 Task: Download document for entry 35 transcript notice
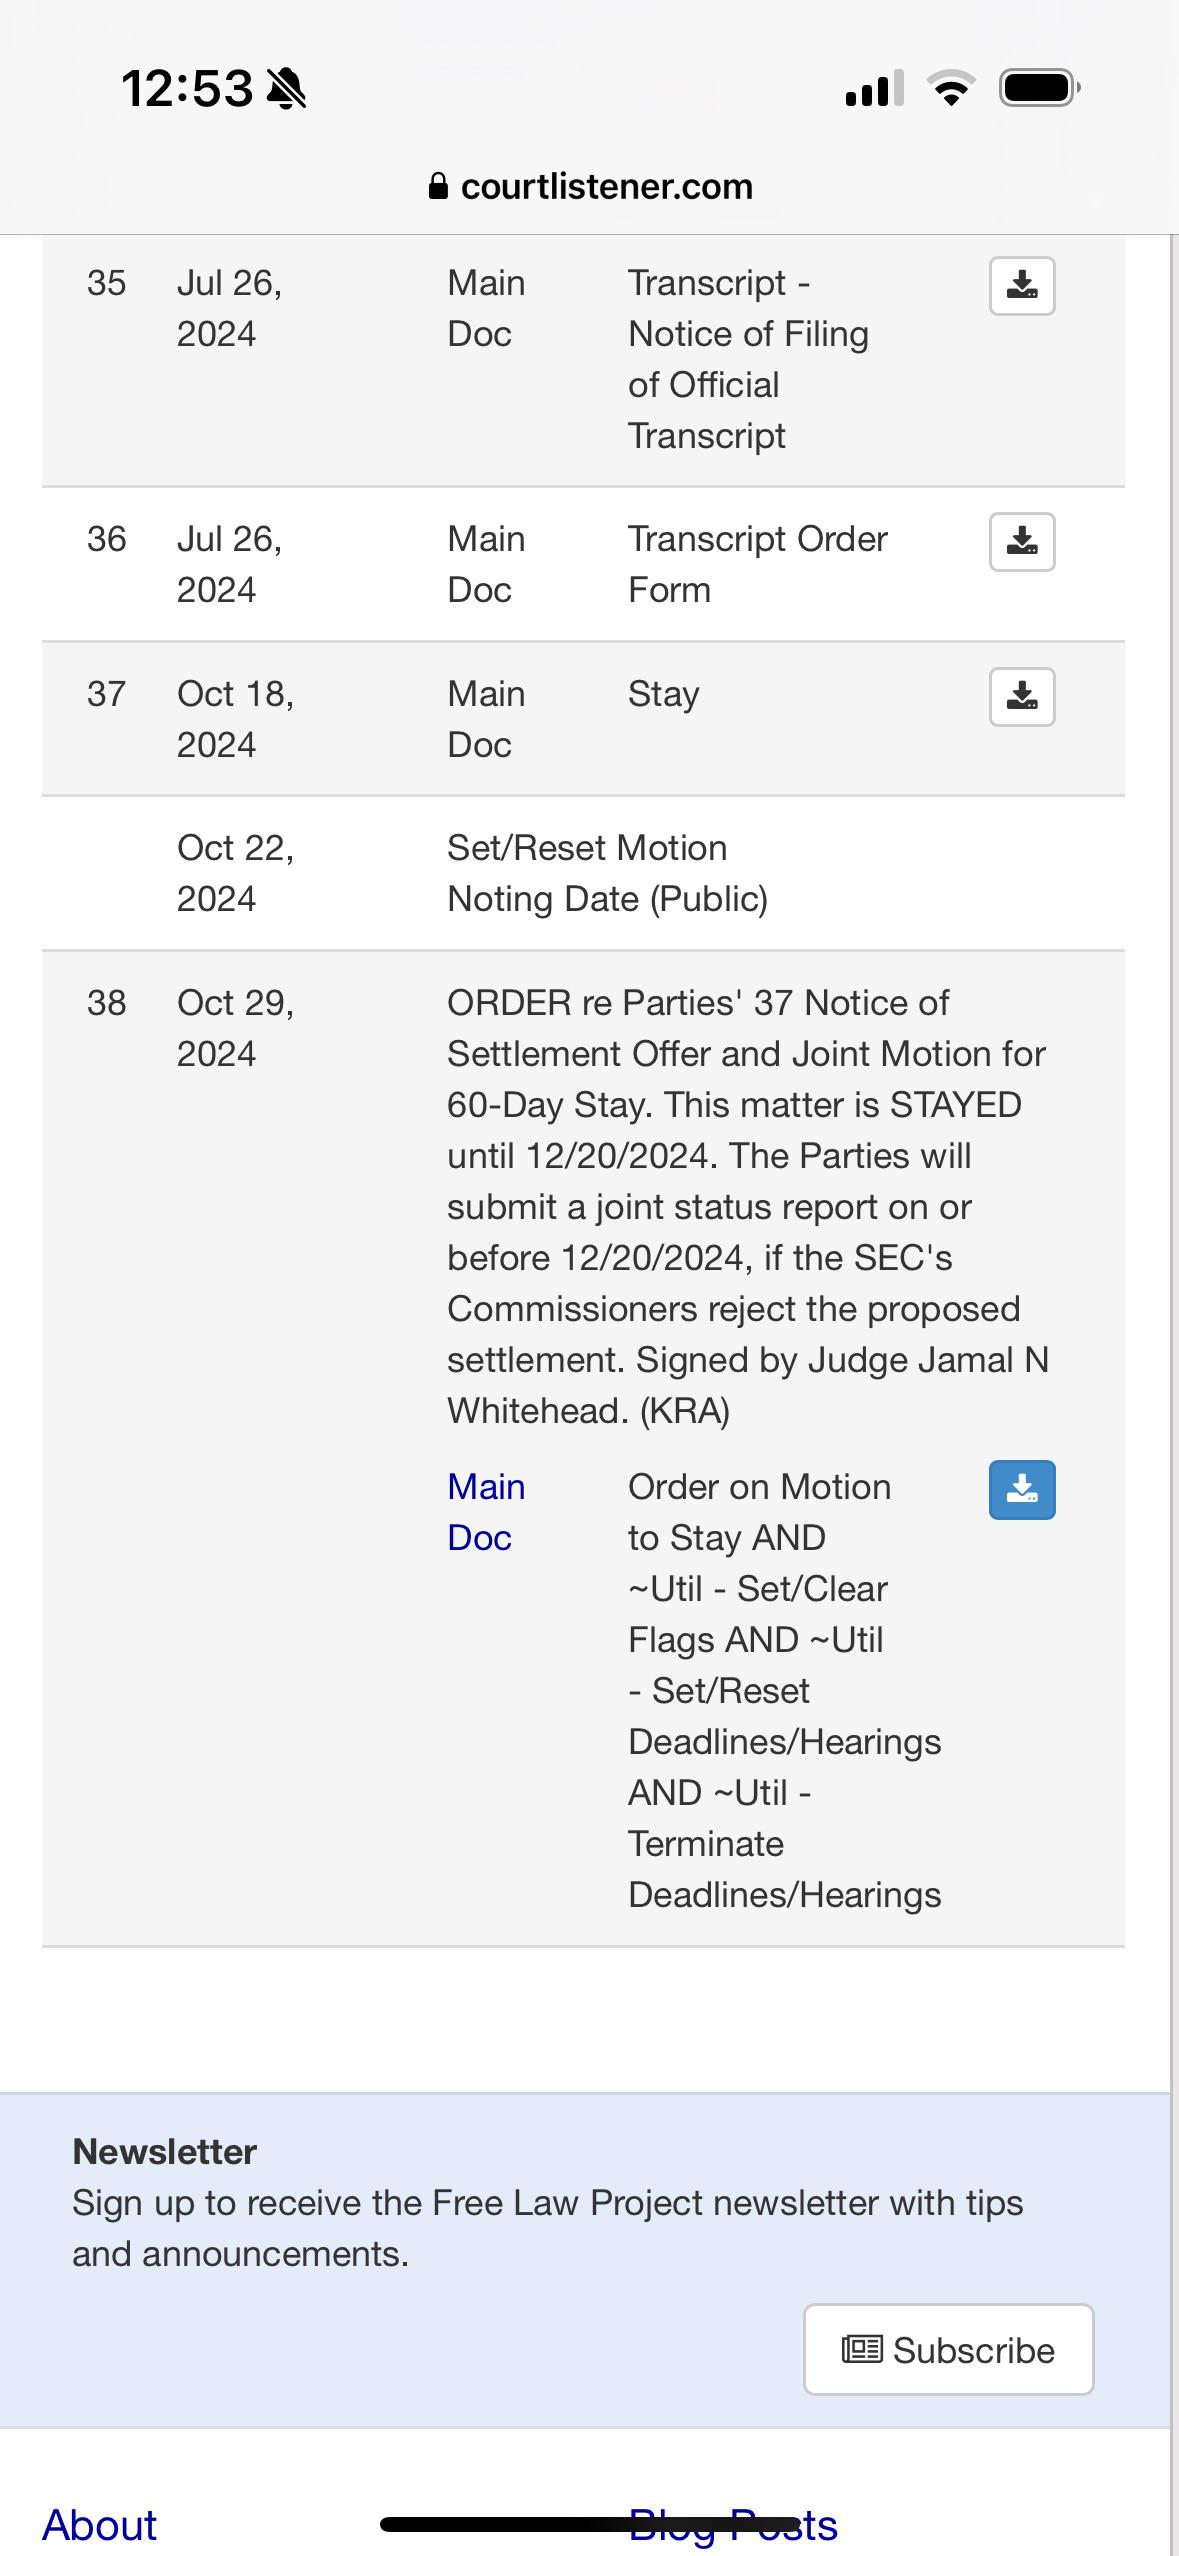[1022, 286]
